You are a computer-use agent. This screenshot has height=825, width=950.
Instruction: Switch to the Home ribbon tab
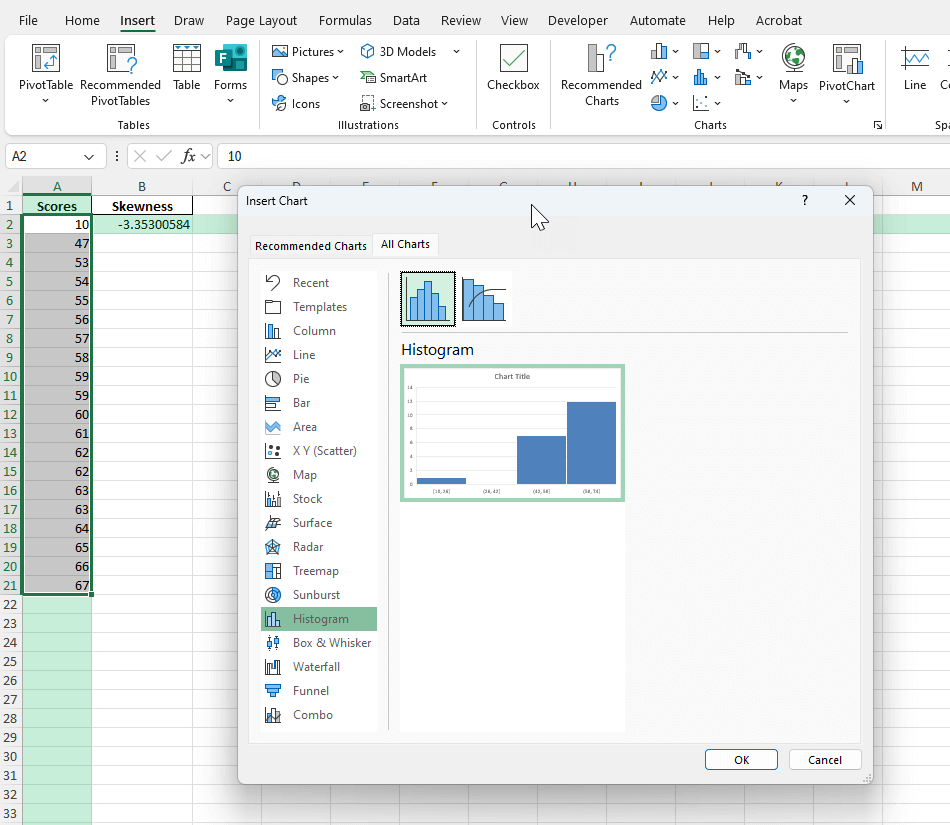[82, 21]
